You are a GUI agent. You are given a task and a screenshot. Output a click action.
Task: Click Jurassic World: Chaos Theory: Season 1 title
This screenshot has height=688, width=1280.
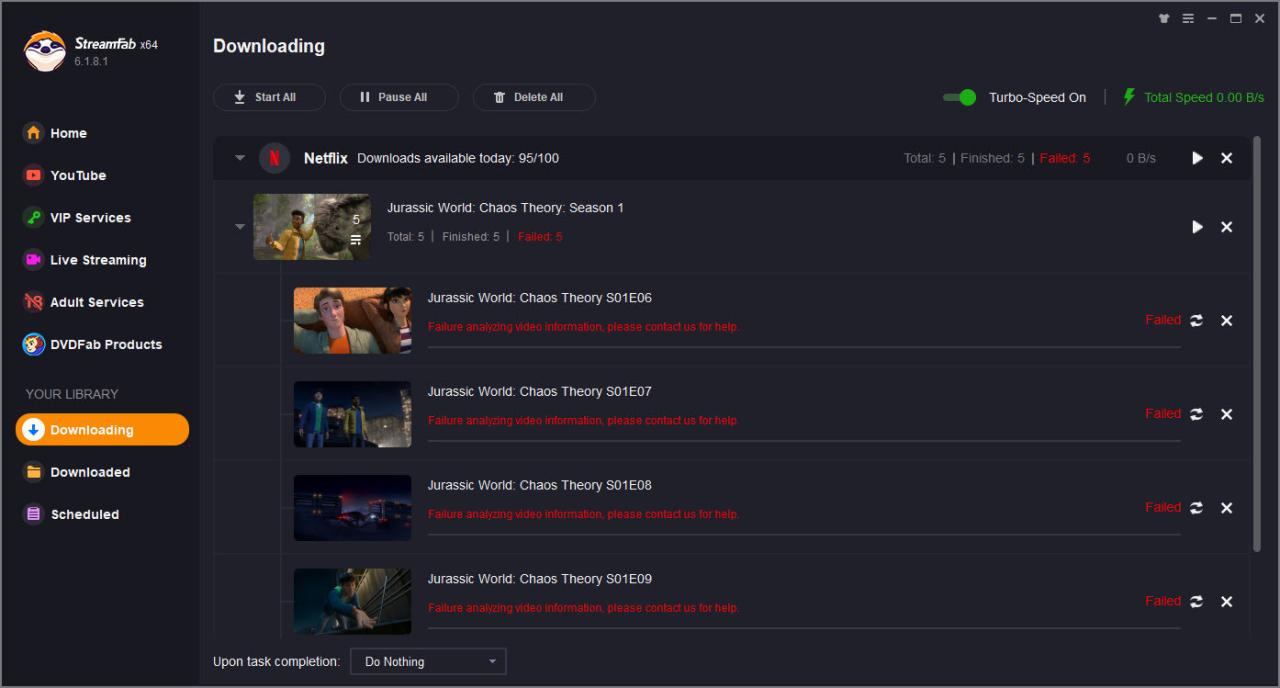coord(505,208)
